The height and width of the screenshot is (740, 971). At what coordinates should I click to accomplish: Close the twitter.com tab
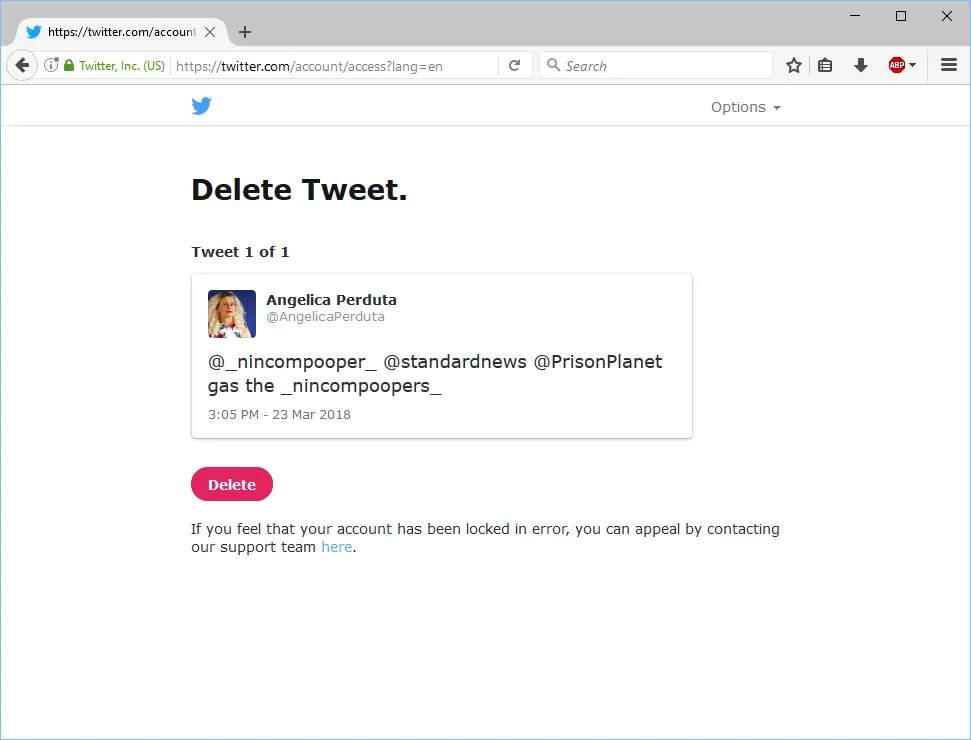(x=210, y=32)
